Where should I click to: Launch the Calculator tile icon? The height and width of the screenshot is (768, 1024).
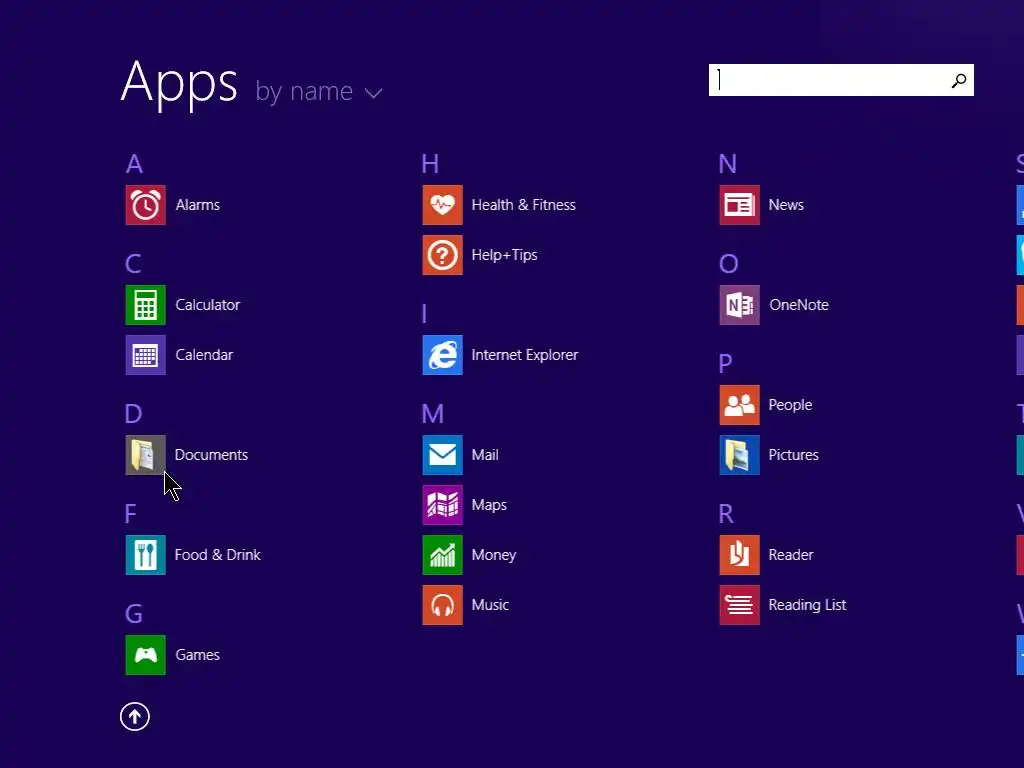click(x=145, y=305)
